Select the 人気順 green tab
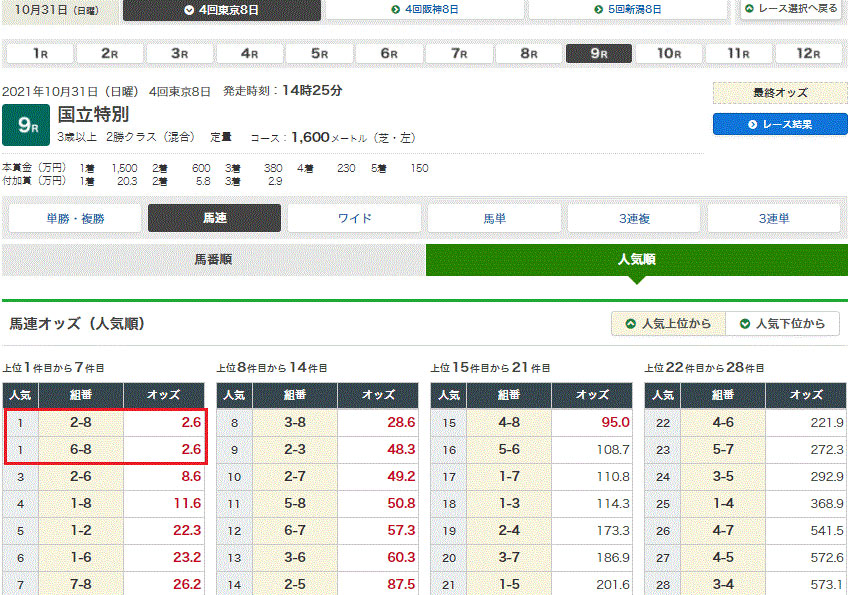Screen dimensions: 848x595 pyautogui.click(x=636, y=259)
